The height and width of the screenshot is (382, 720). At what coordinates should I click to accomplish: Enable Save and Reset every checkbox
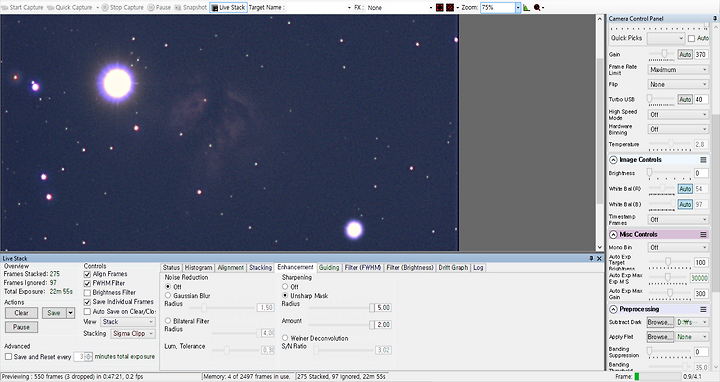[x=8, y=357]
